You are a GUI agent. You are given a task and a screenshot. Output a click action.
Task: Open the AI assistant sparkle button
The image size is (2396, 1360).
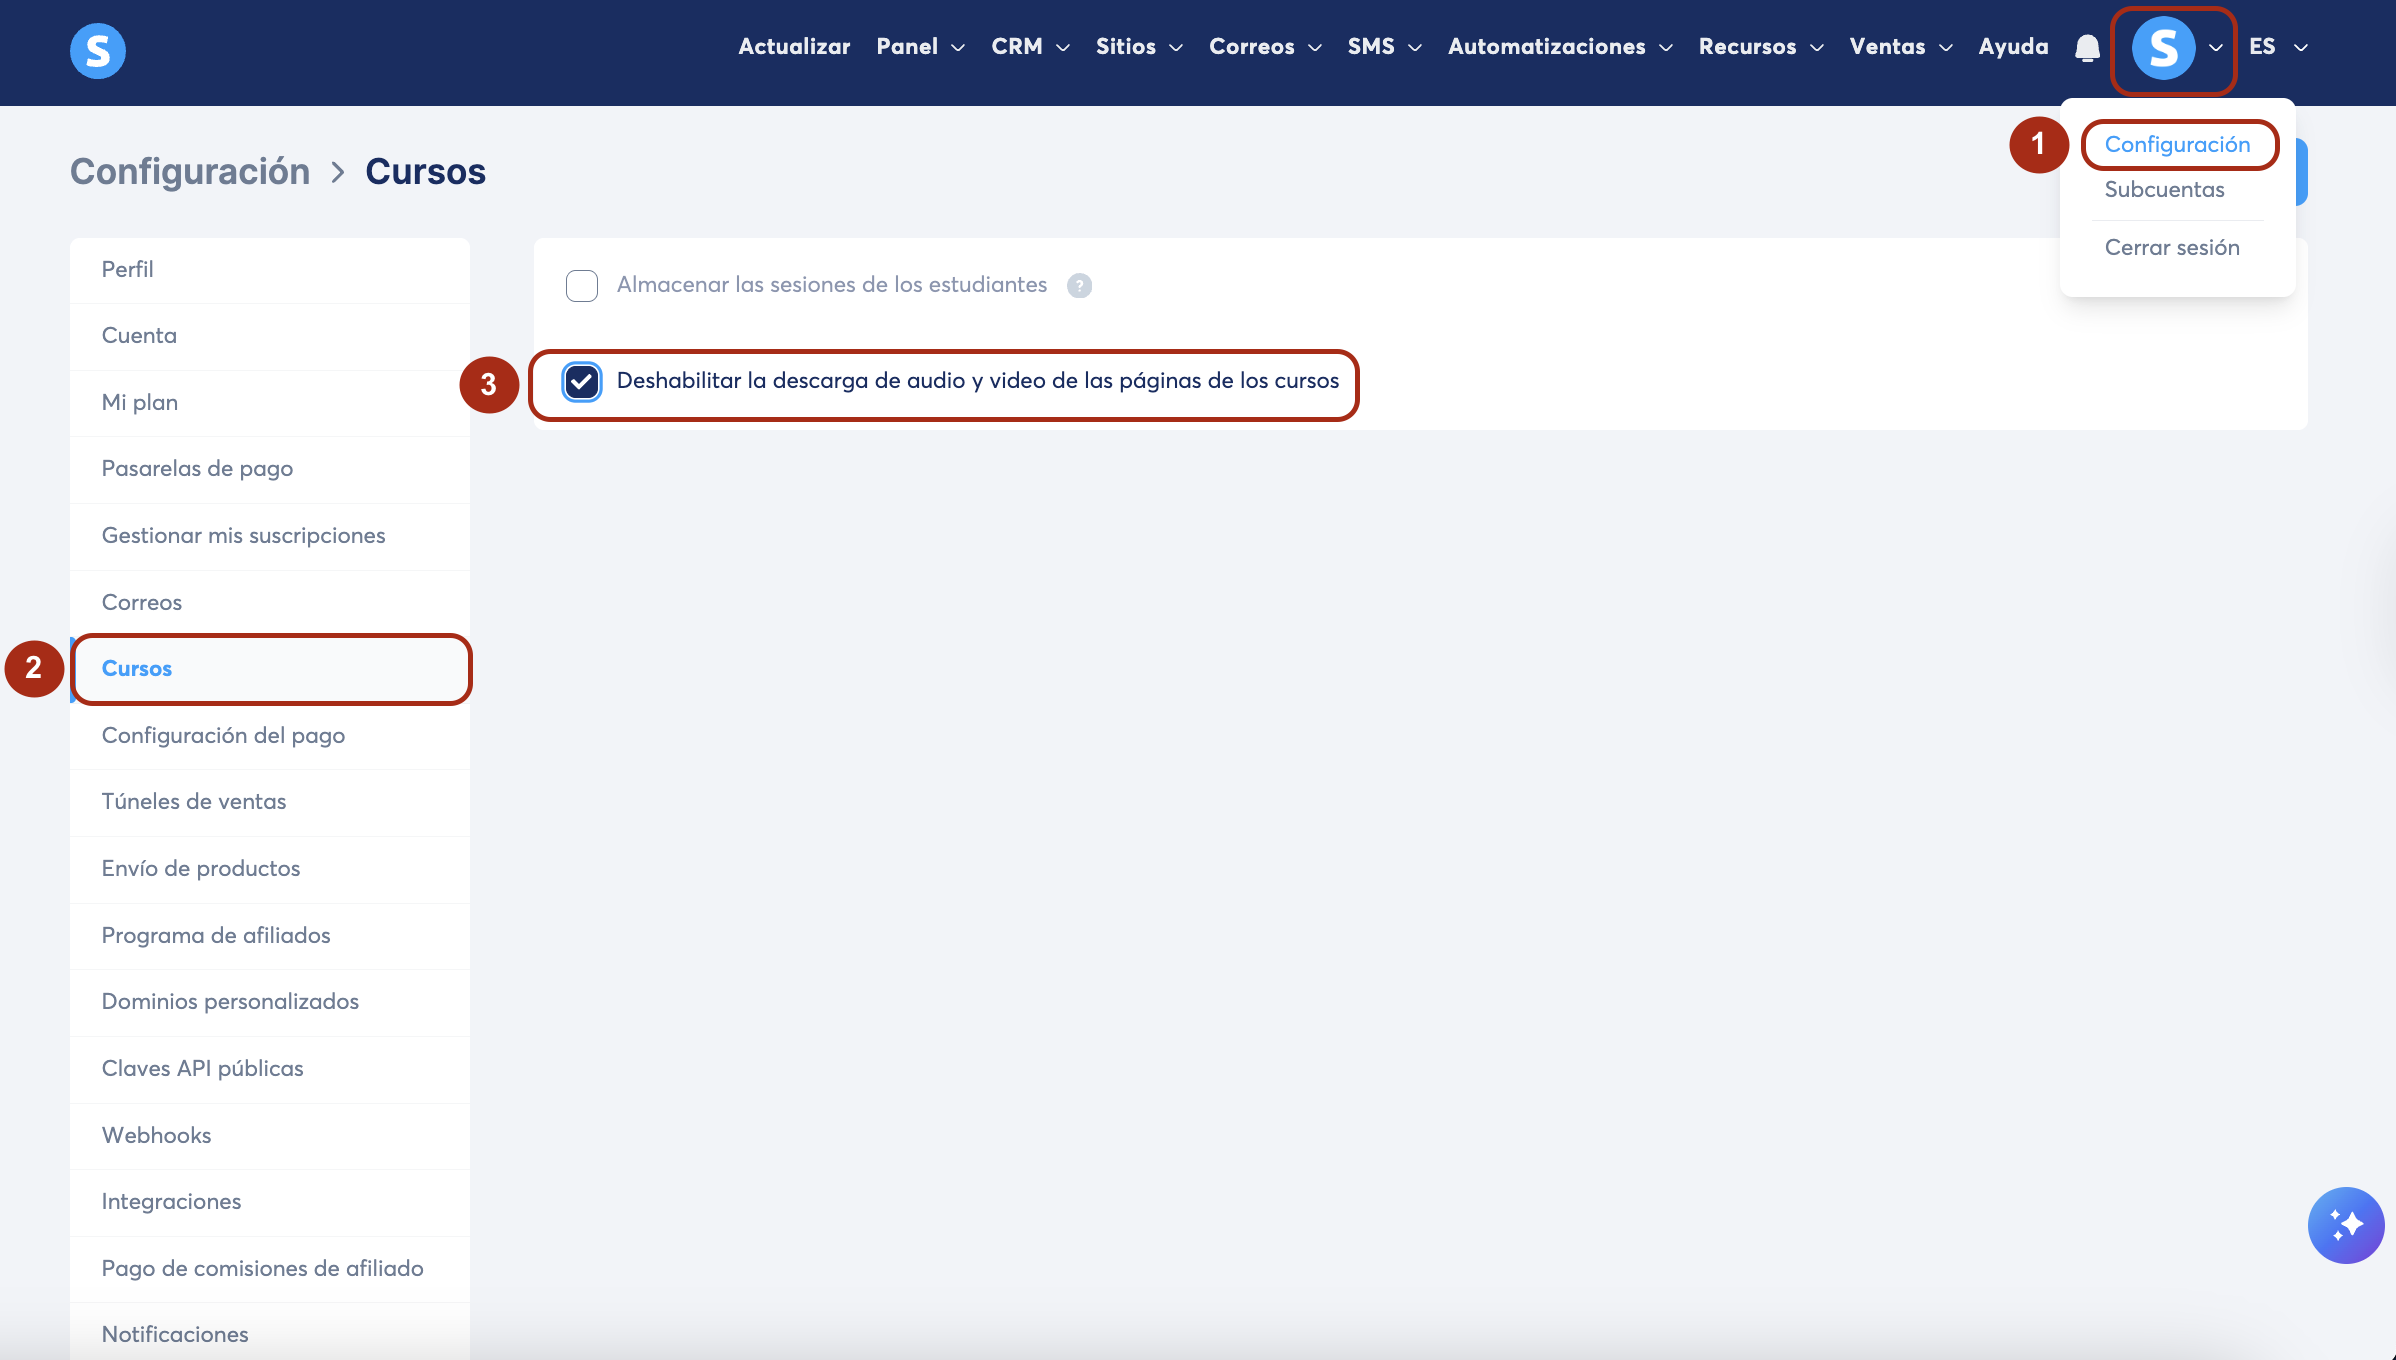click(2345, 1225)
